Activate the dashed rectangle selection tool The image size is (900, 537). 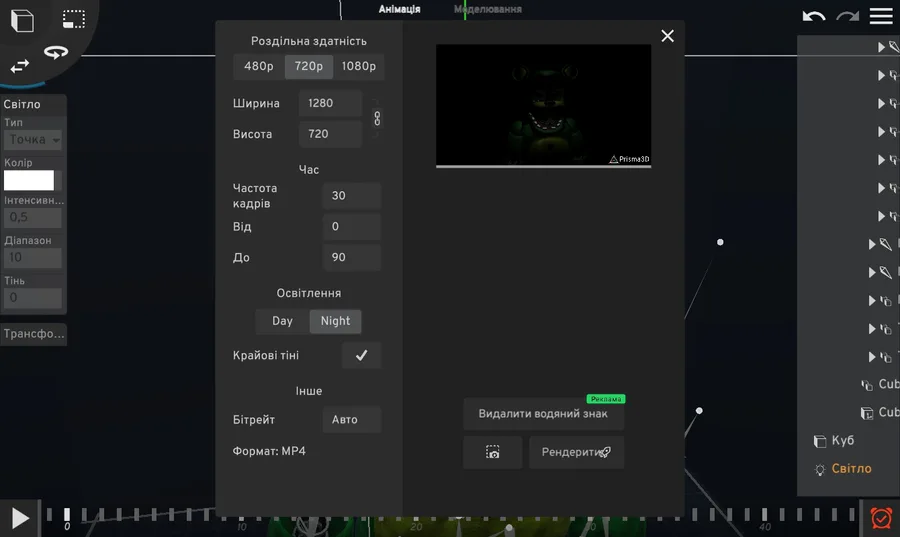click(74, 19)
